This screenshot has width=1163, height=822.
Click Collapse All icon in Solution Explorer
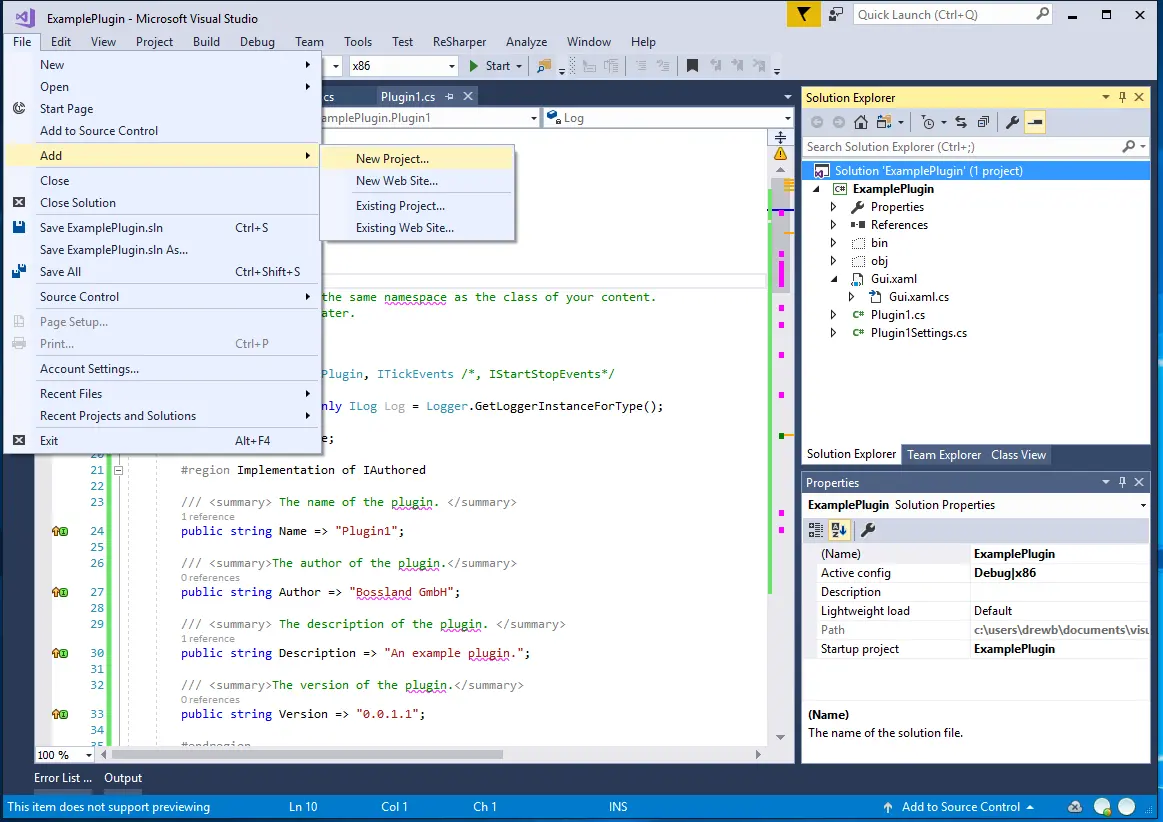(x=984, y=122)
